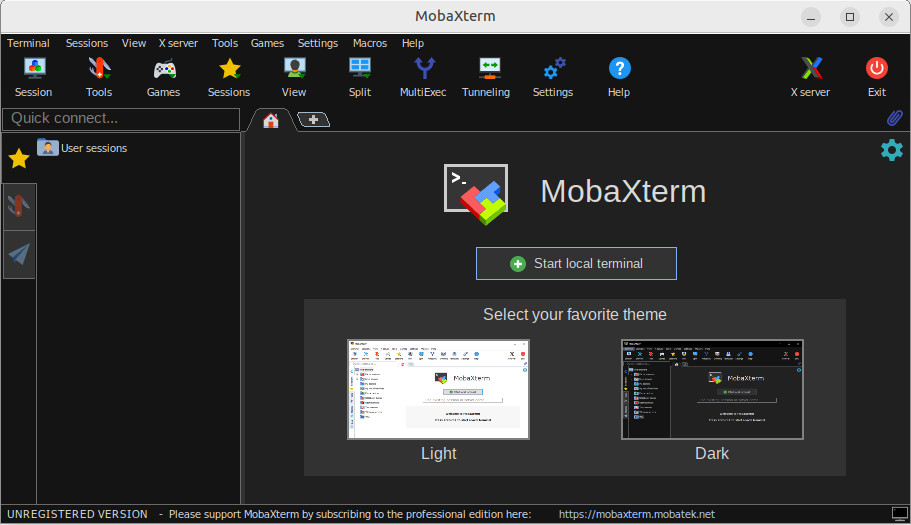Choose the Dark theme thumbnail
This screenshot has width=911, height=525.
(712, 389)
